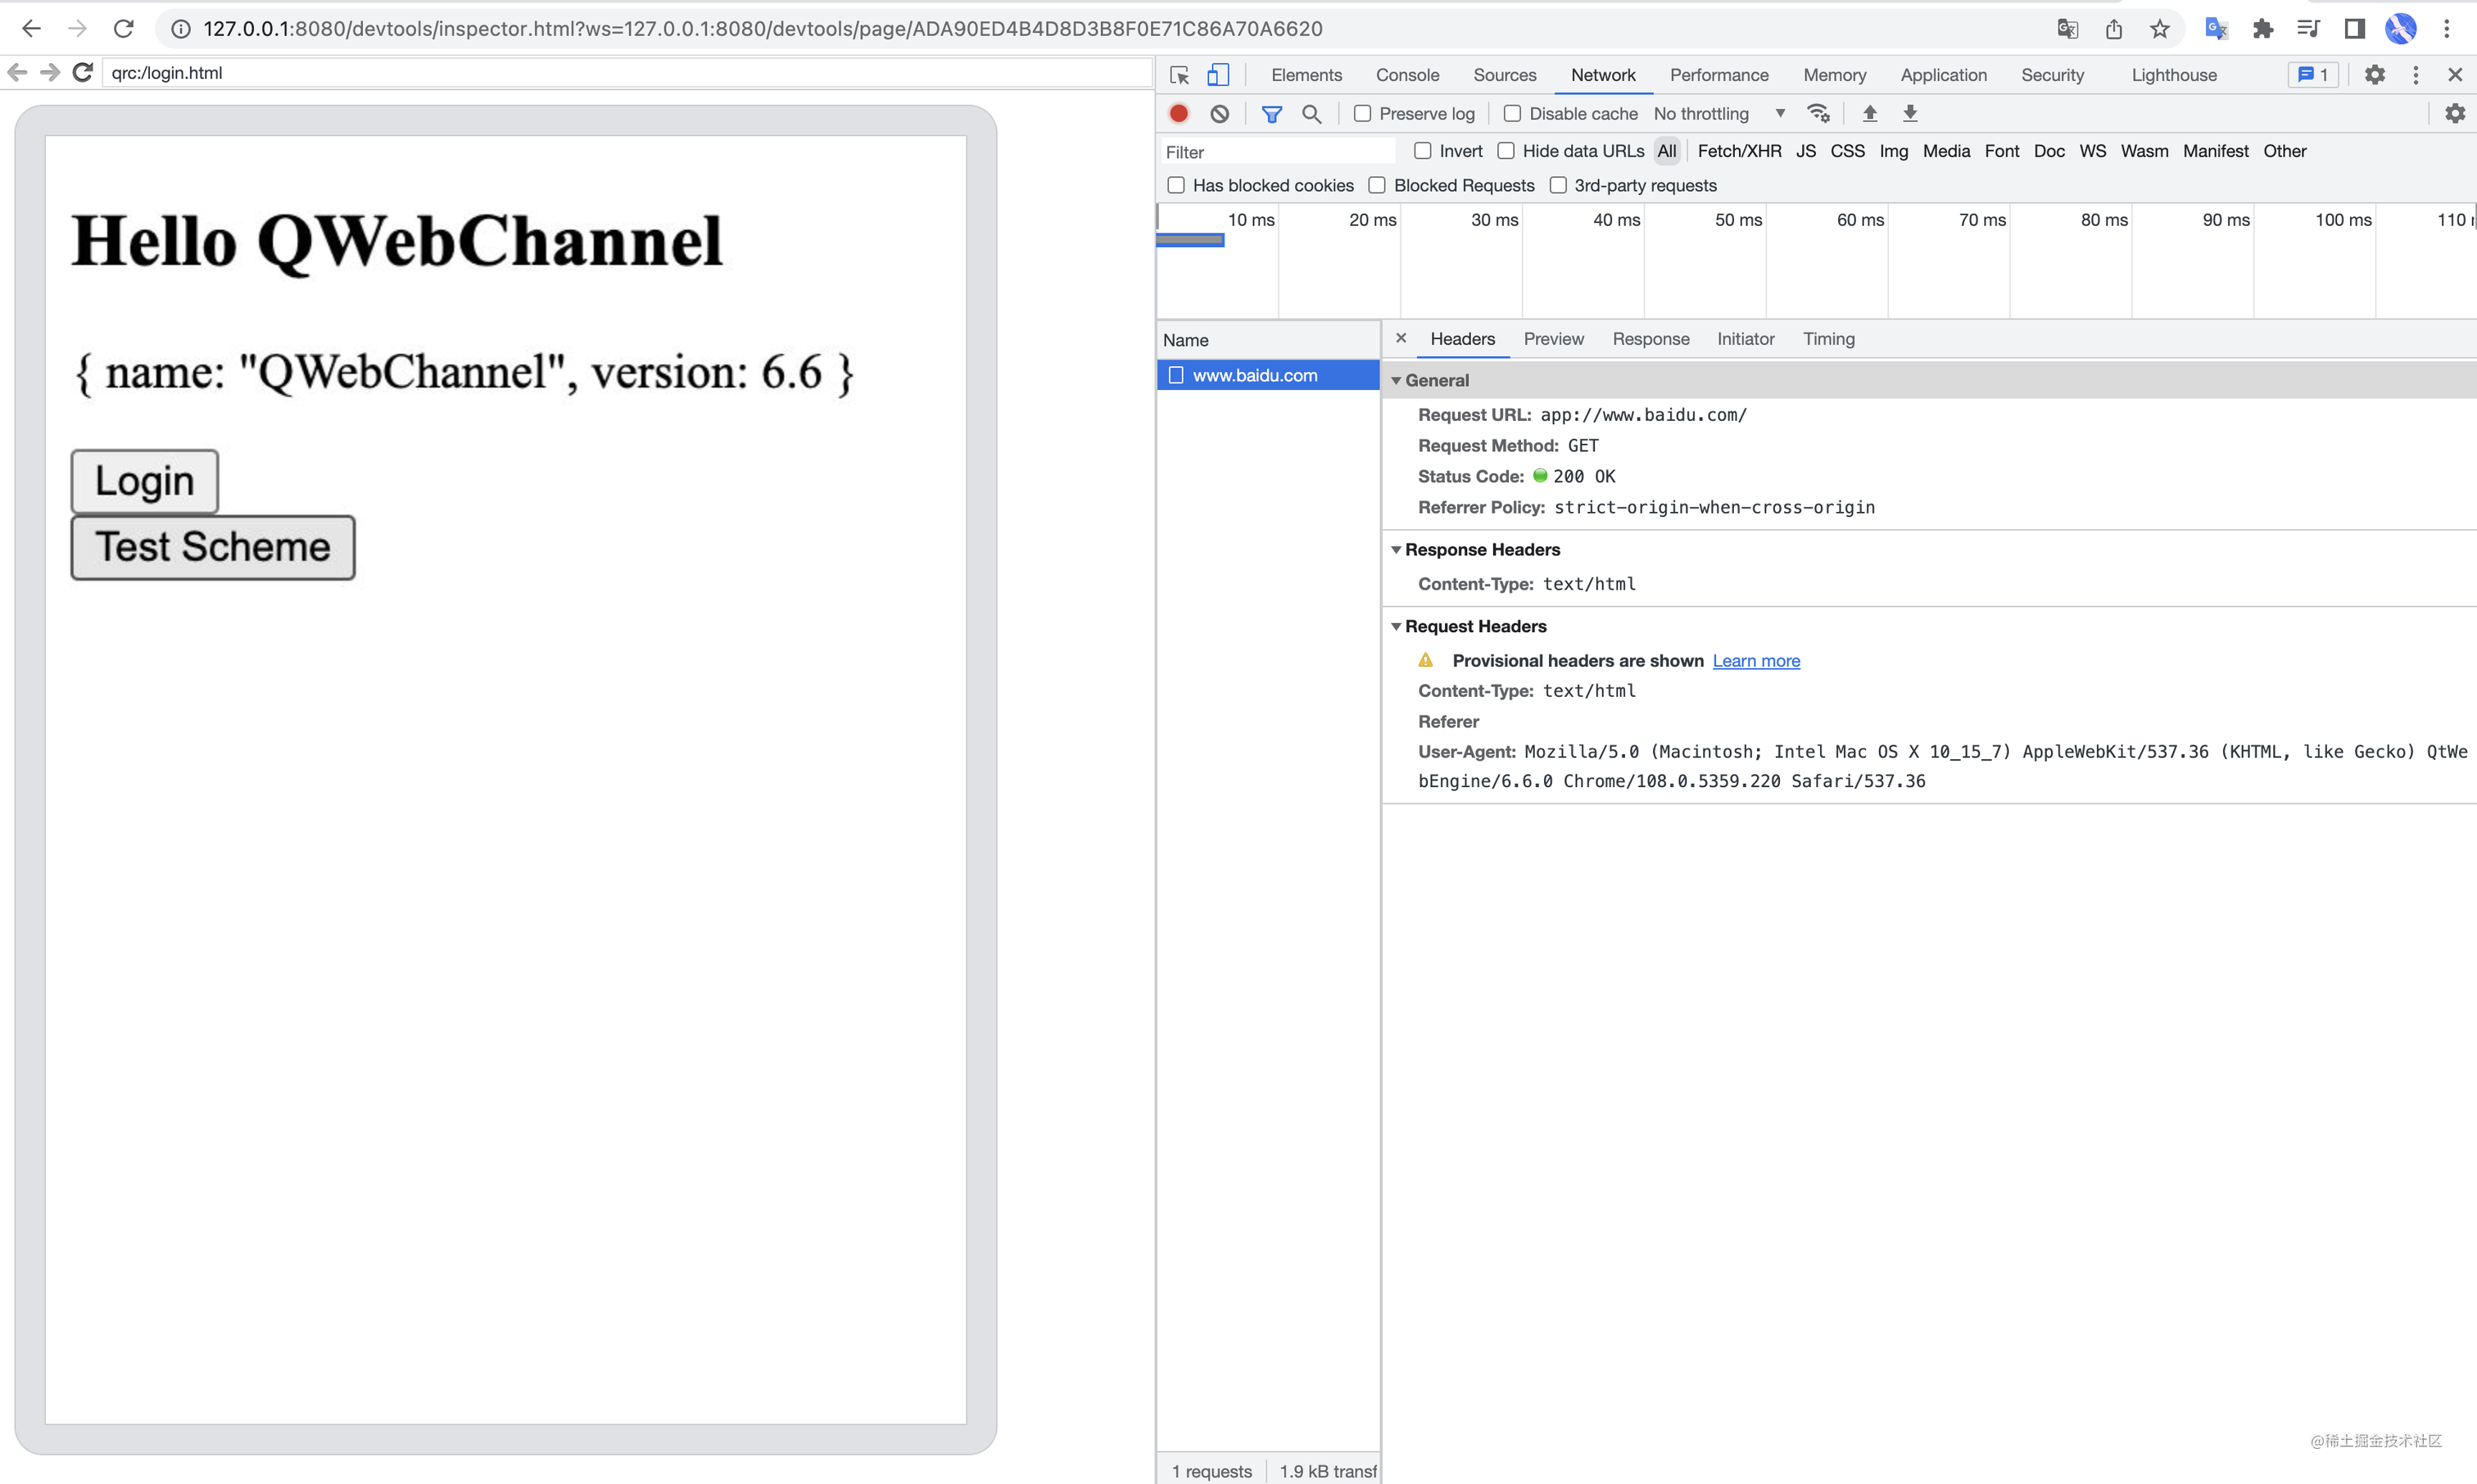The image size is (2477, 1484).
Task: Collapse the Request Headers section
Action: click(1397, 626)
